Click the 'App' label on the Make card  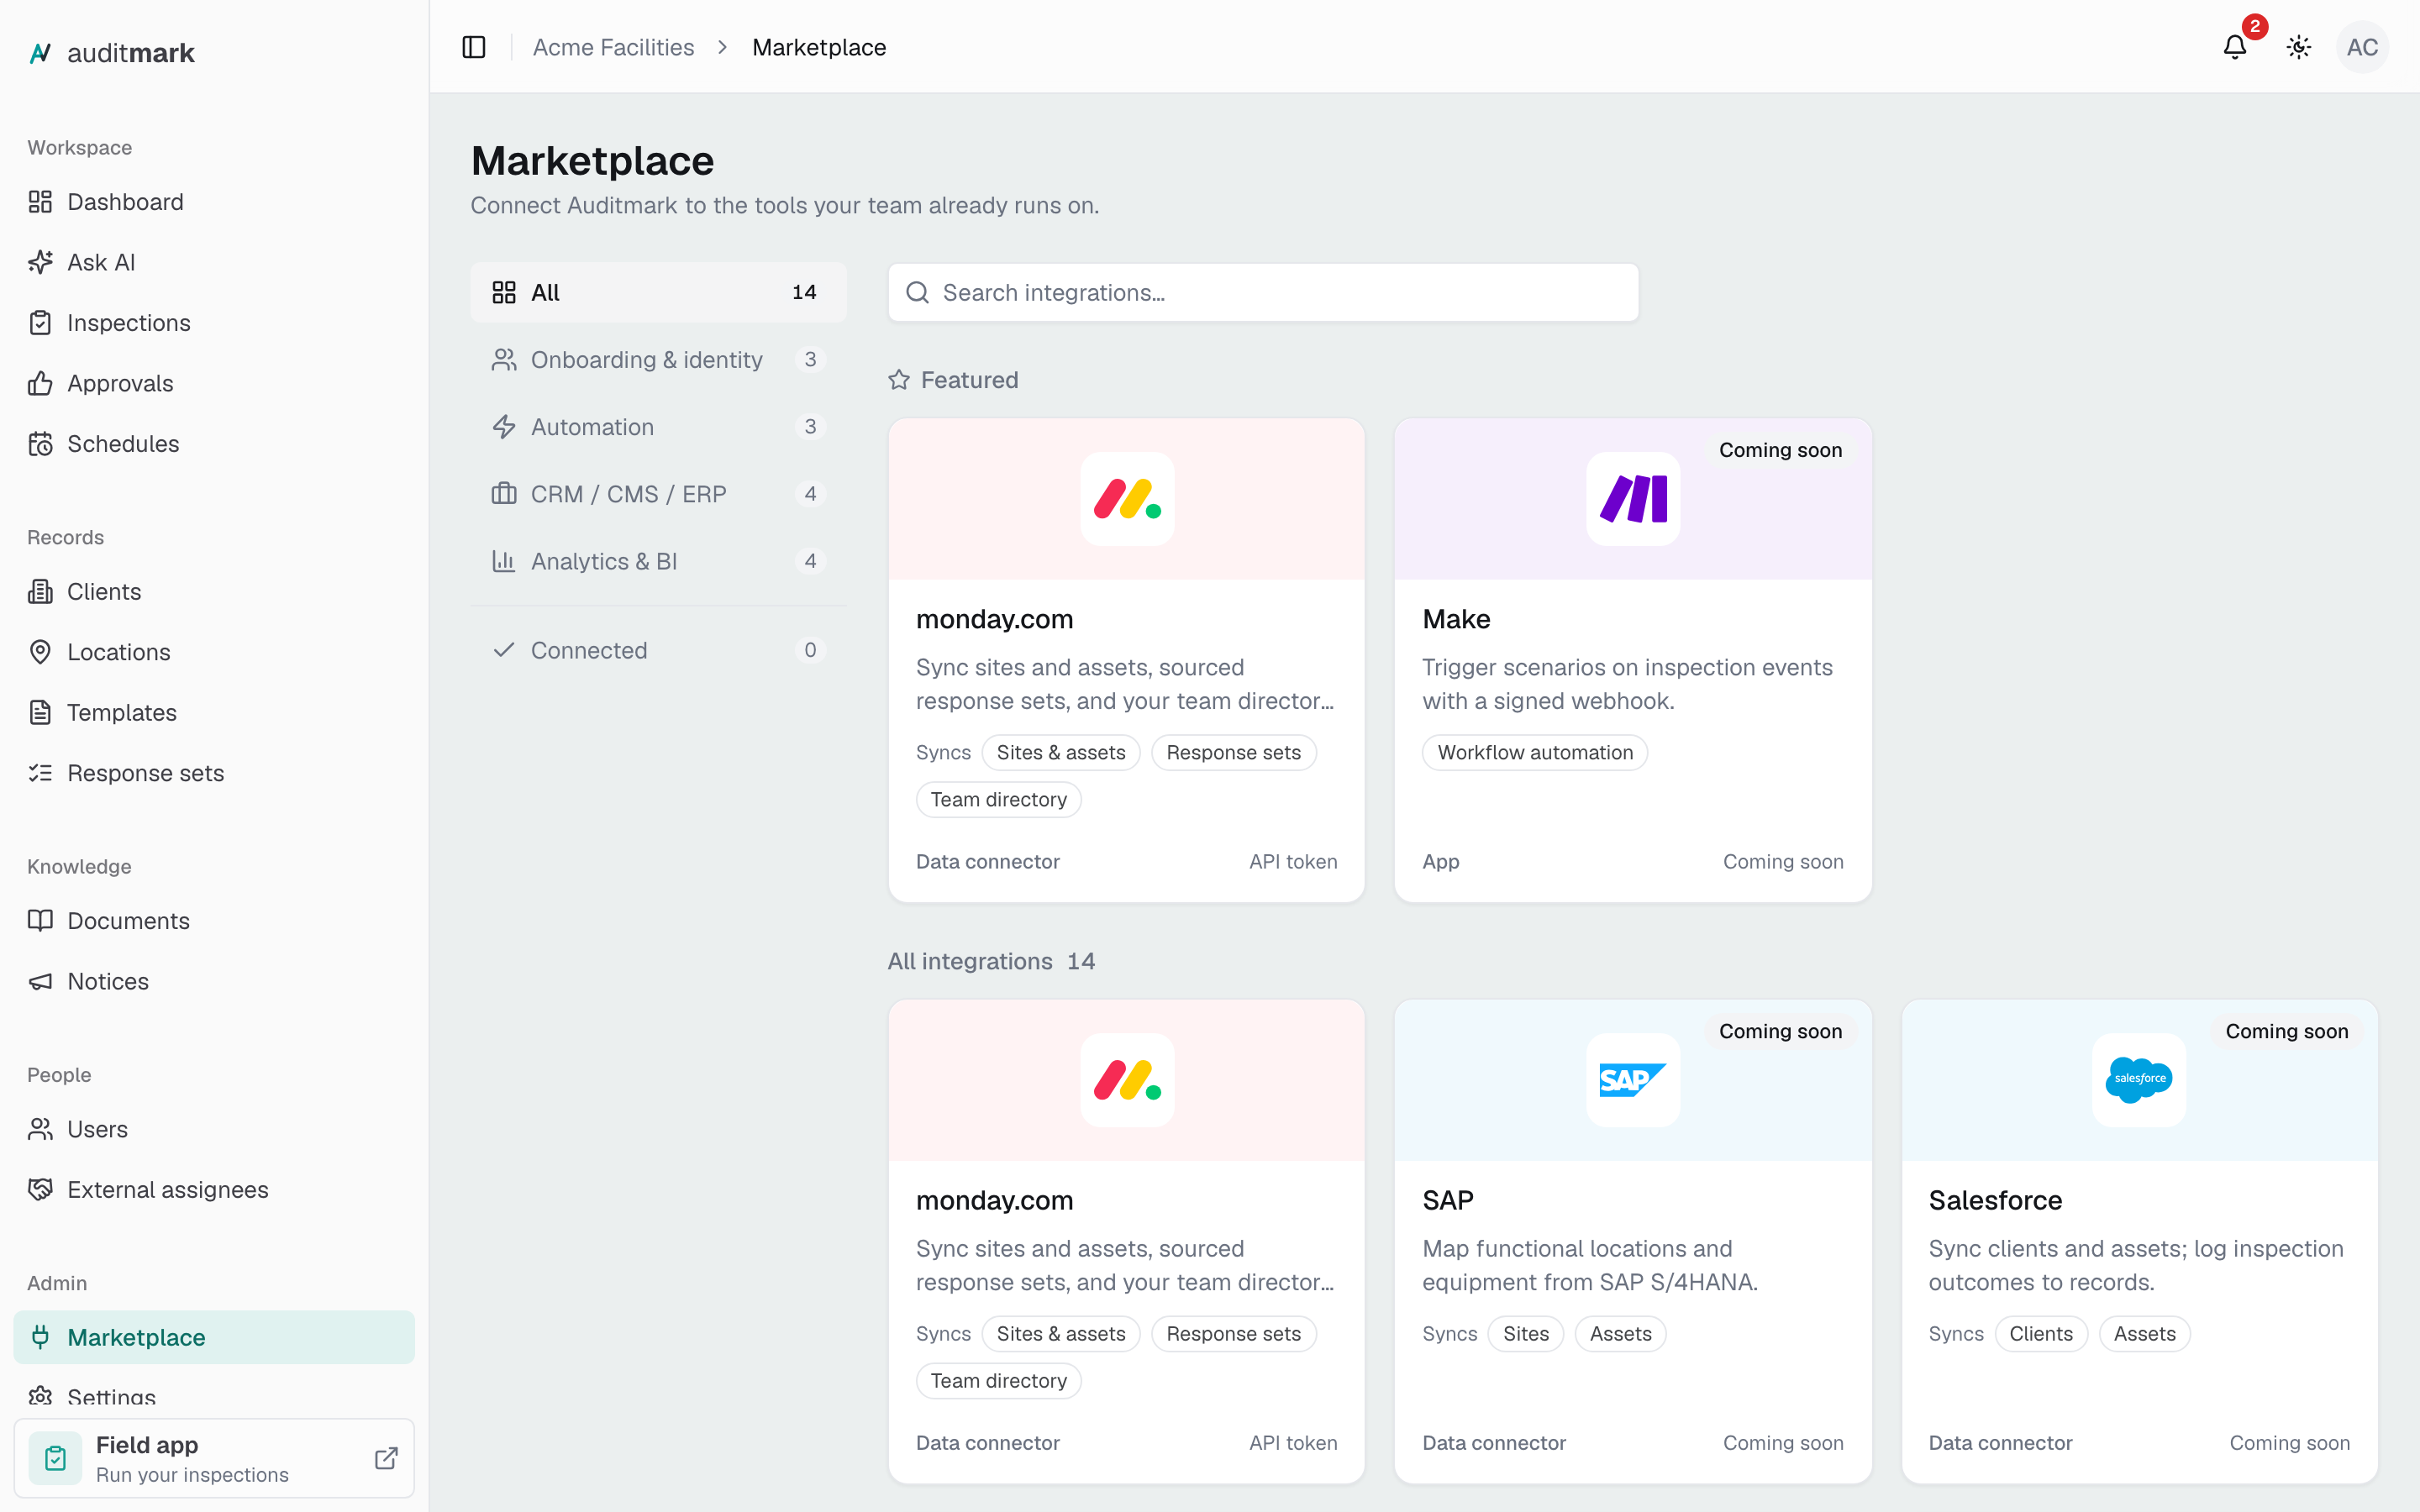[x=1440, y=861]
